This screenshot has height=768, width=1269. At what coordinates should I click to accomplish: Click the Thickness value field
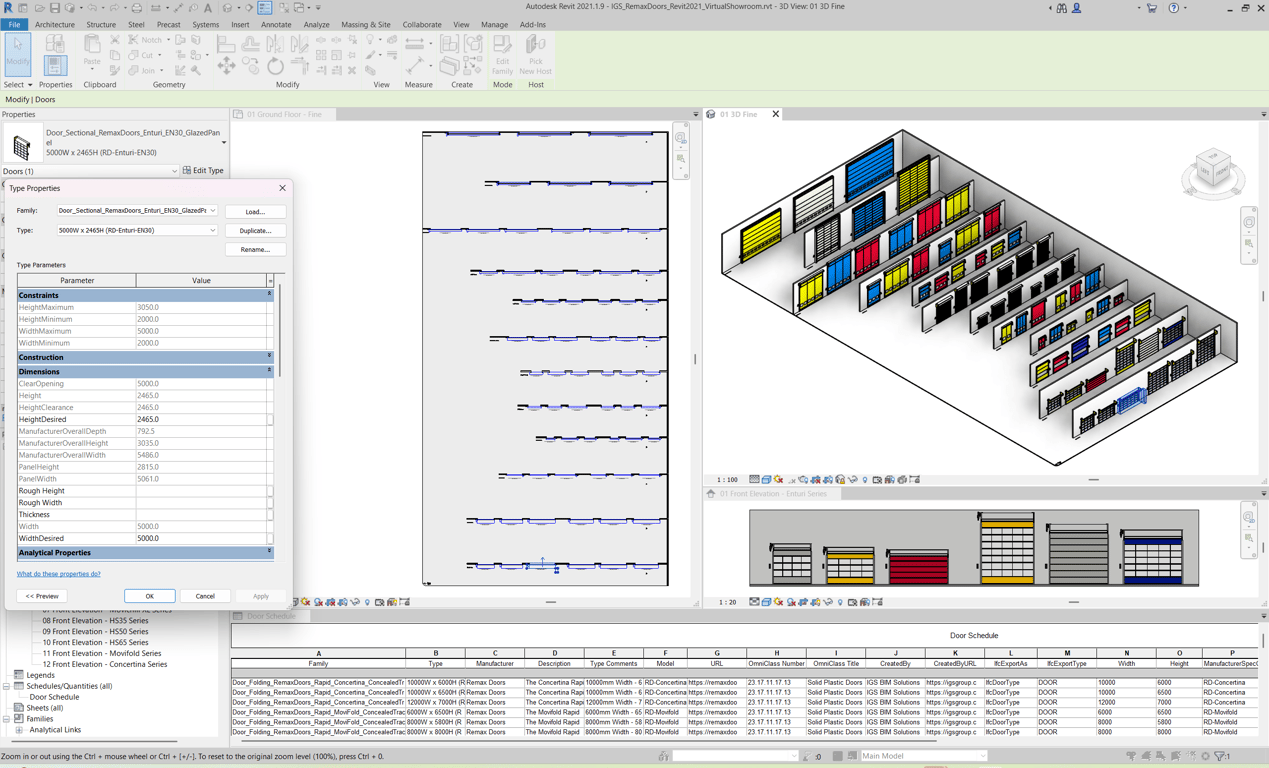tap(202, 515)
